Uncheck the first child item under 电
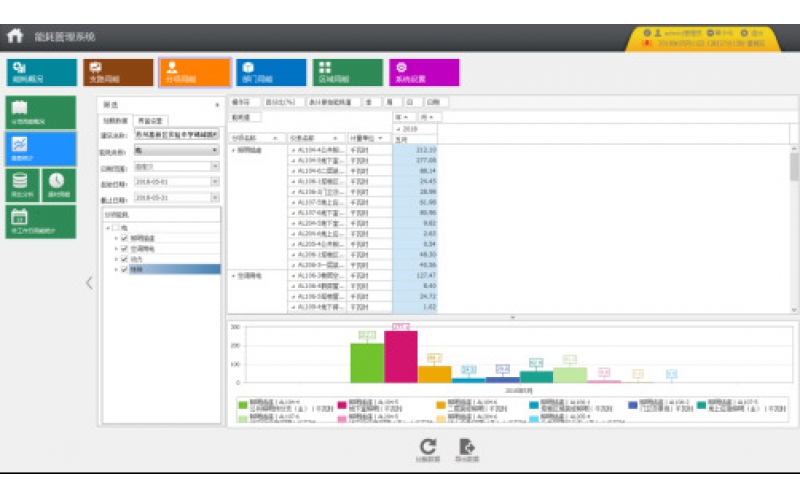 coord(124,238)
